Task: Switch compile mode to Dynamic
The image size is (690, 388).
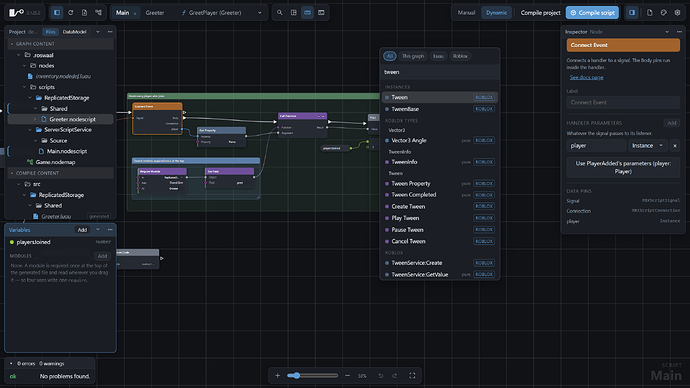Action: [x=496, y=13]
